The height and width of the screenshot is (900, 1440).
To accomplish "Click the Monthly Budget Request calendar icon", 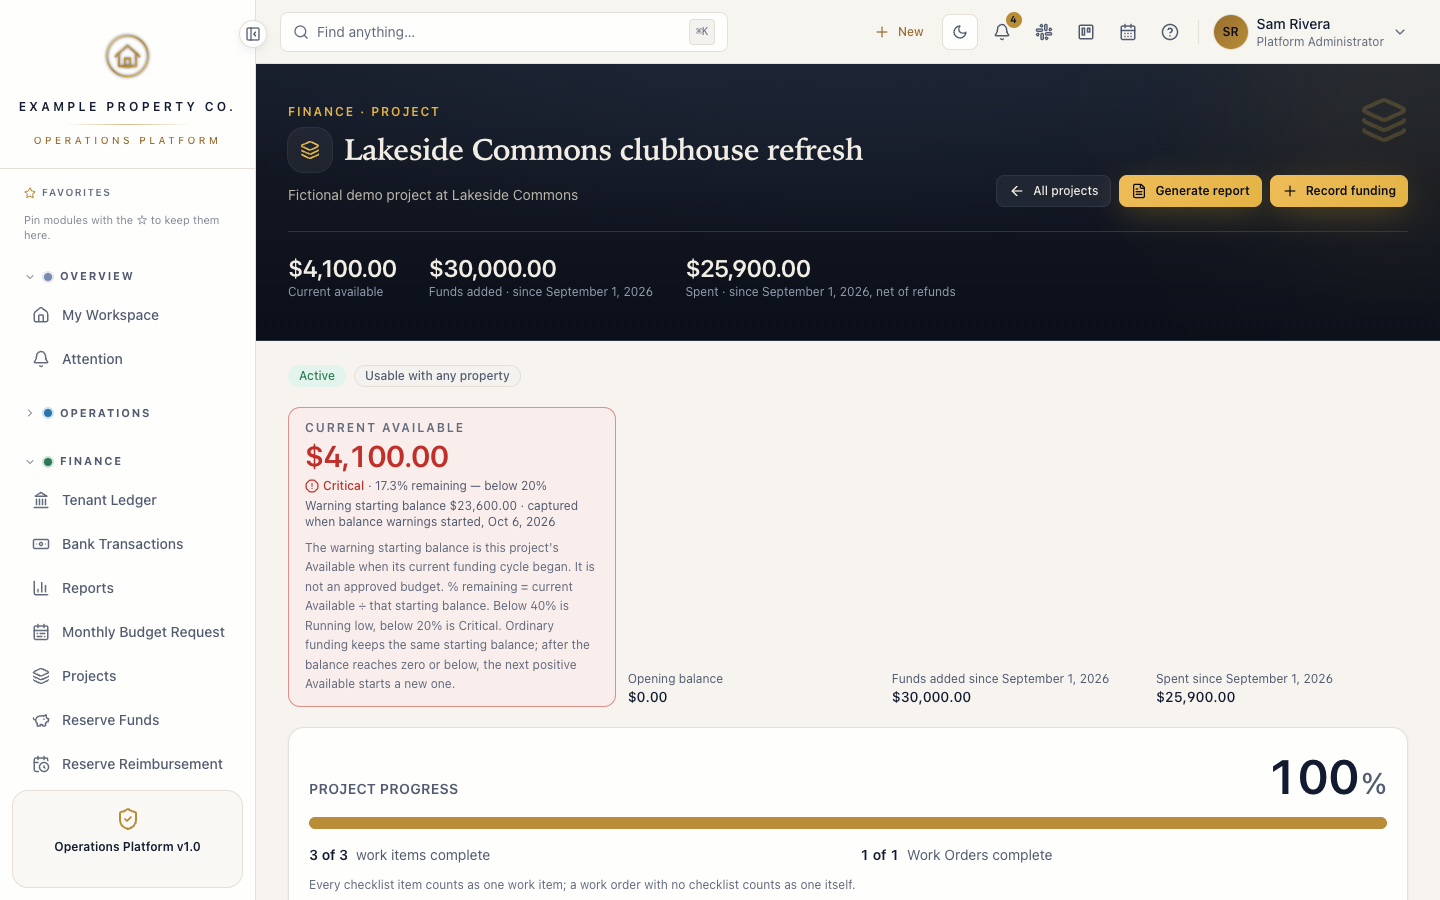I will coord(41,632).
